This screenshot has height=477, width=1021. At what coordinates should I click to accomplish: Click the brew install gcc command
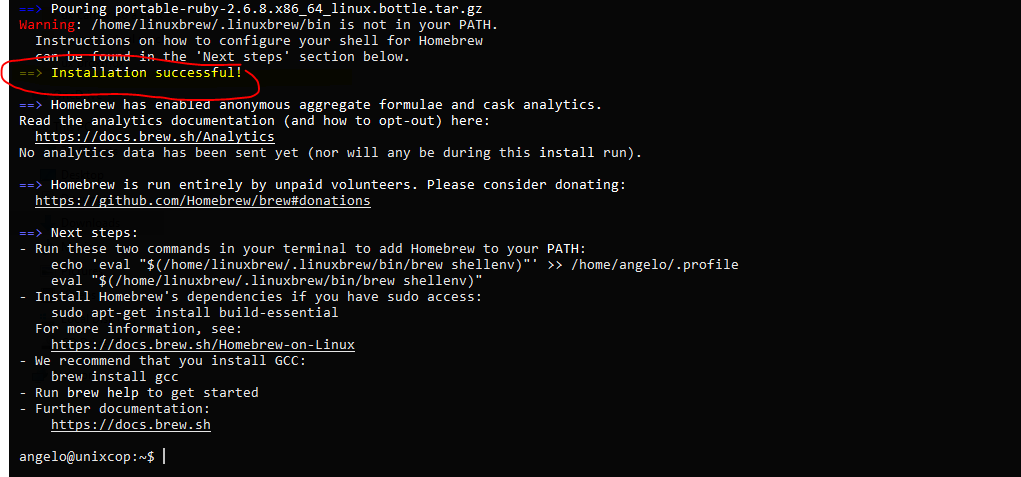point(115,376)
